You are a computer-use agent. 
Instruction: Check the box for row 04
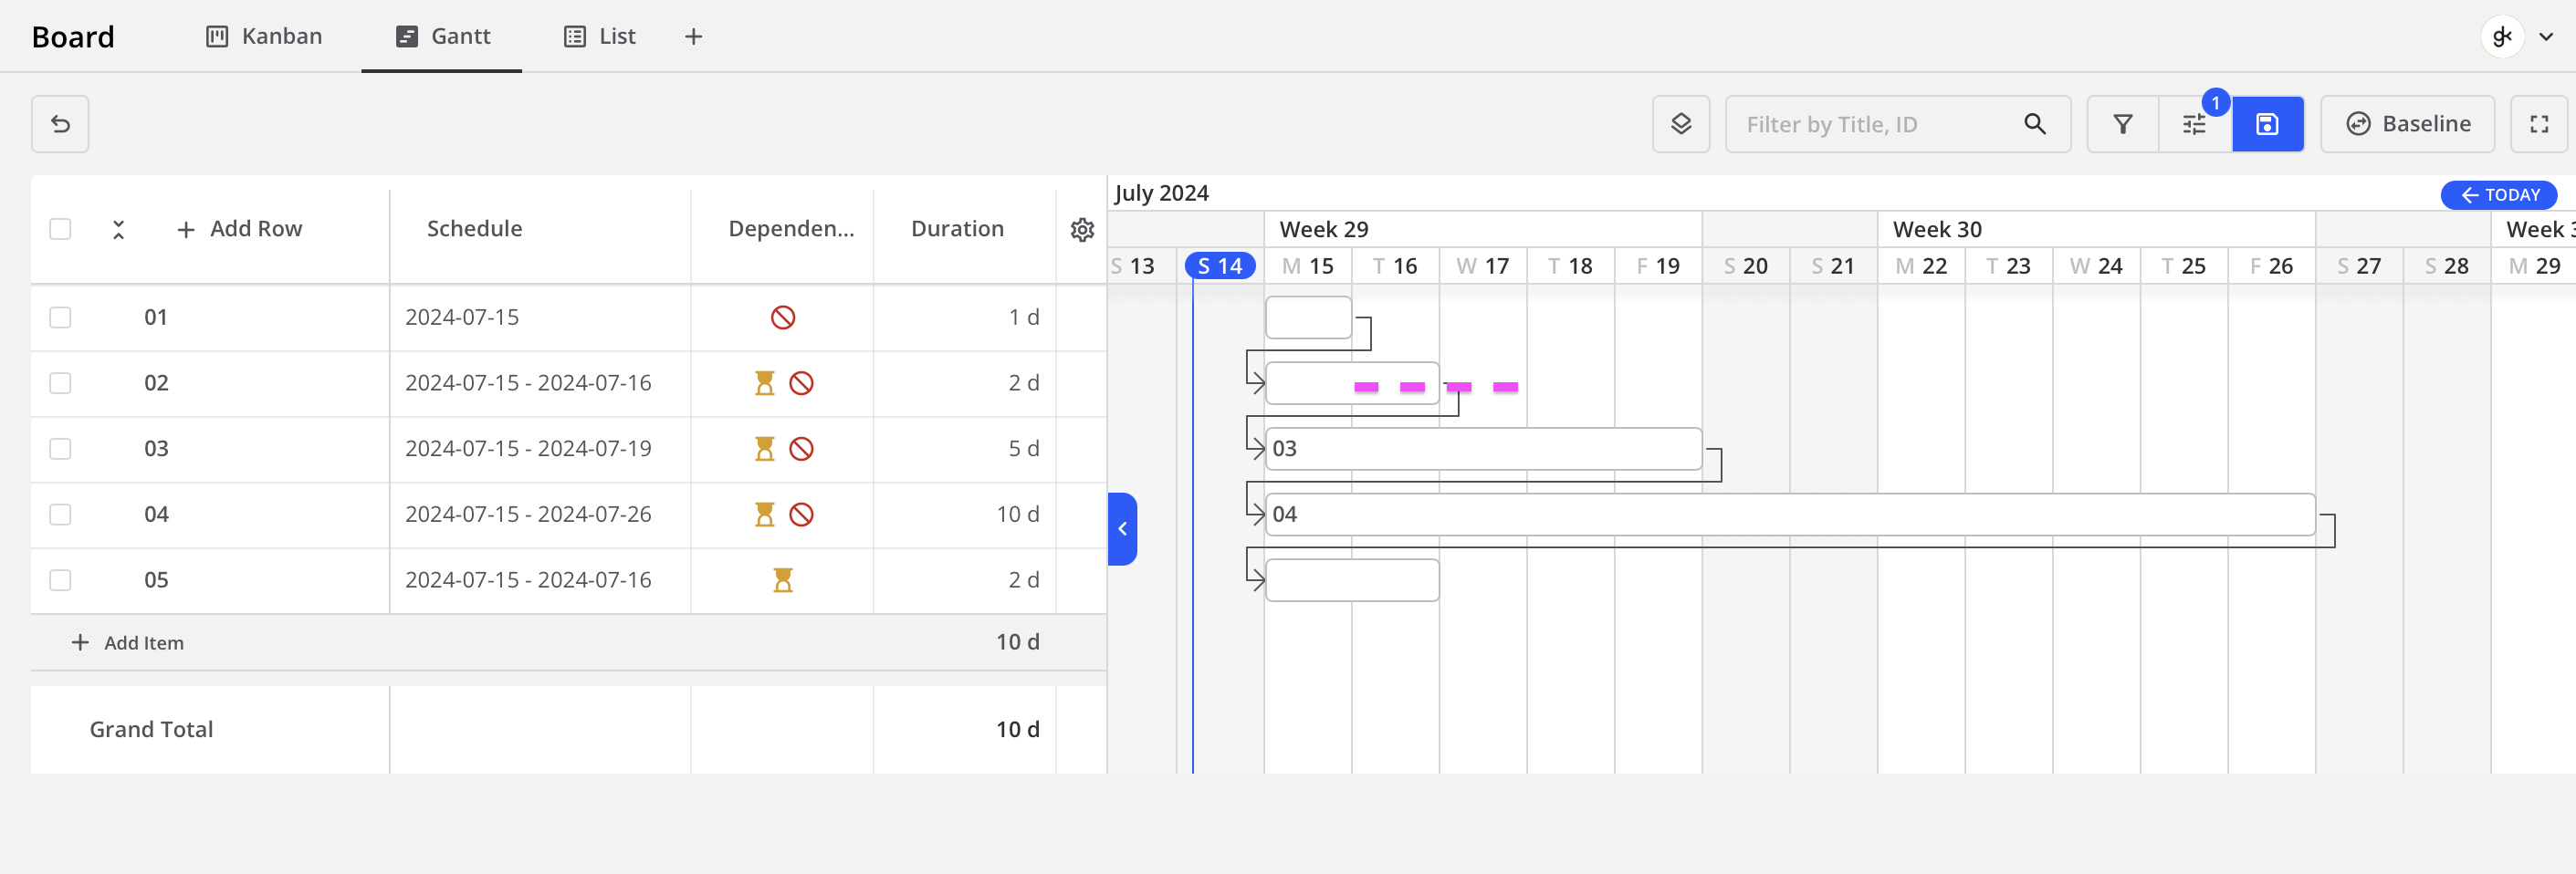point(60,514)
